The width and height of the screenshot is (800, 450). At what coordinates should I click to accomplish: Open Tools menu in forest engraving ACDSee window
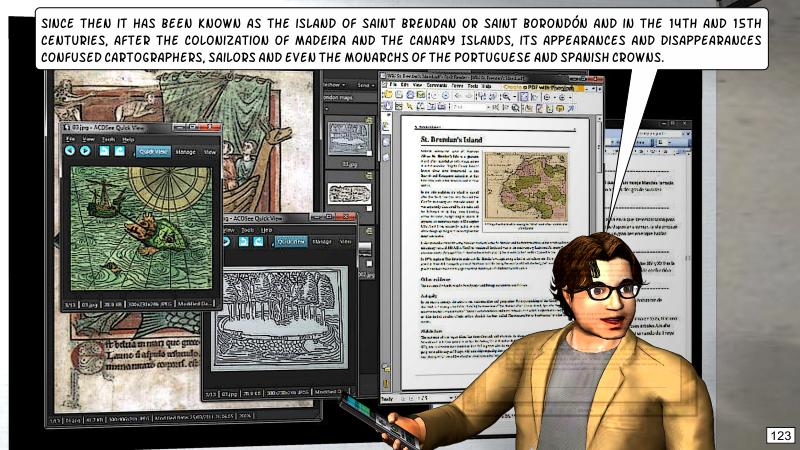(x=247, y=230)
